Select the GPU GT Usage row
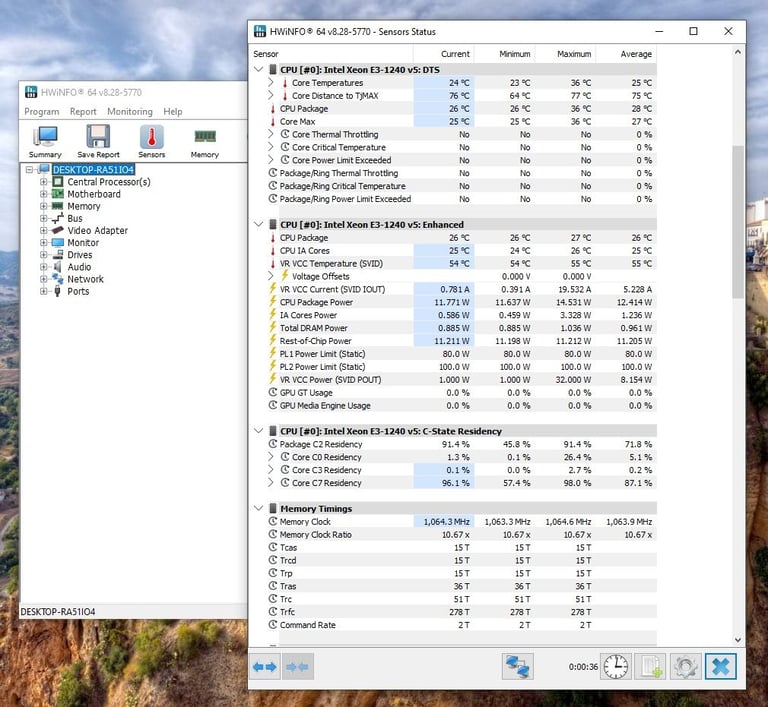Screen dimensions: 768x707 coord(460,392)
